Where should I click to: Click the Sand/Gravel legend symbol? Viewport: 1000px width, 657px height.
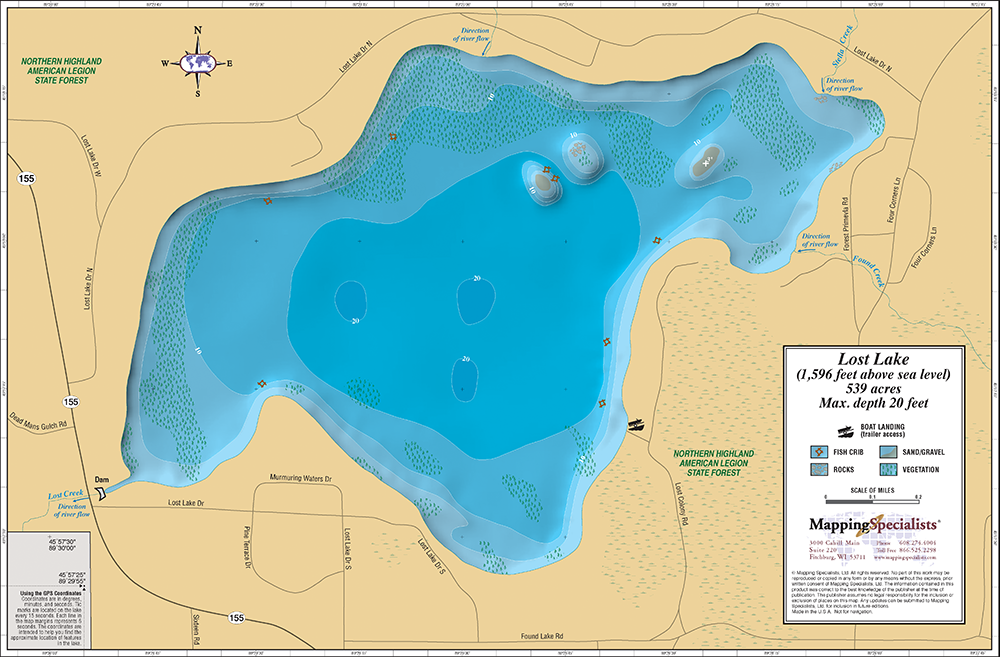click(x=888, y=452)
